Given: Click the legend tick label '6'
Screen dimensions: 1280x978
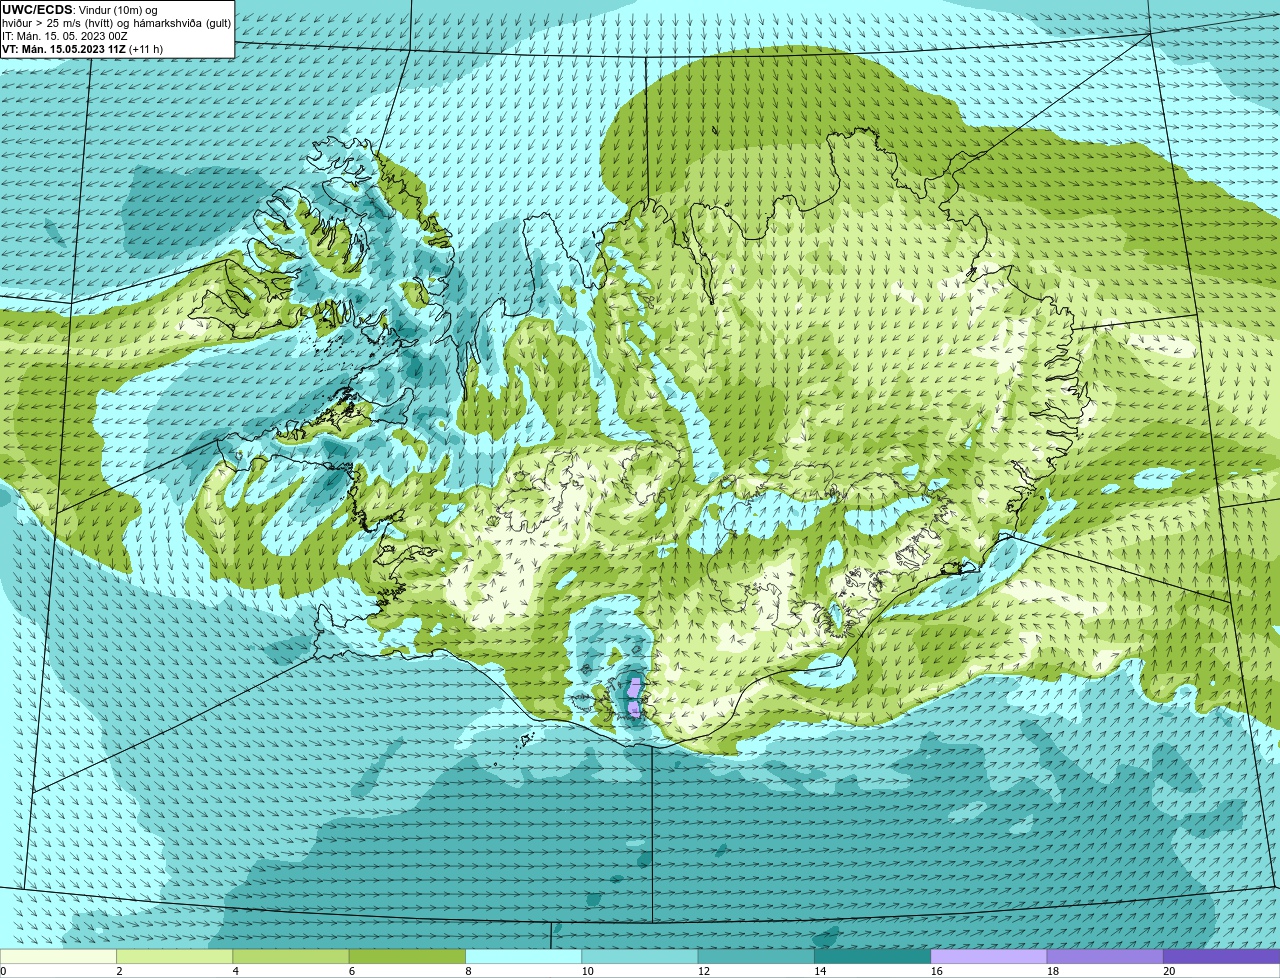Looking at the screenshot, I should click(x=352, y=971).
